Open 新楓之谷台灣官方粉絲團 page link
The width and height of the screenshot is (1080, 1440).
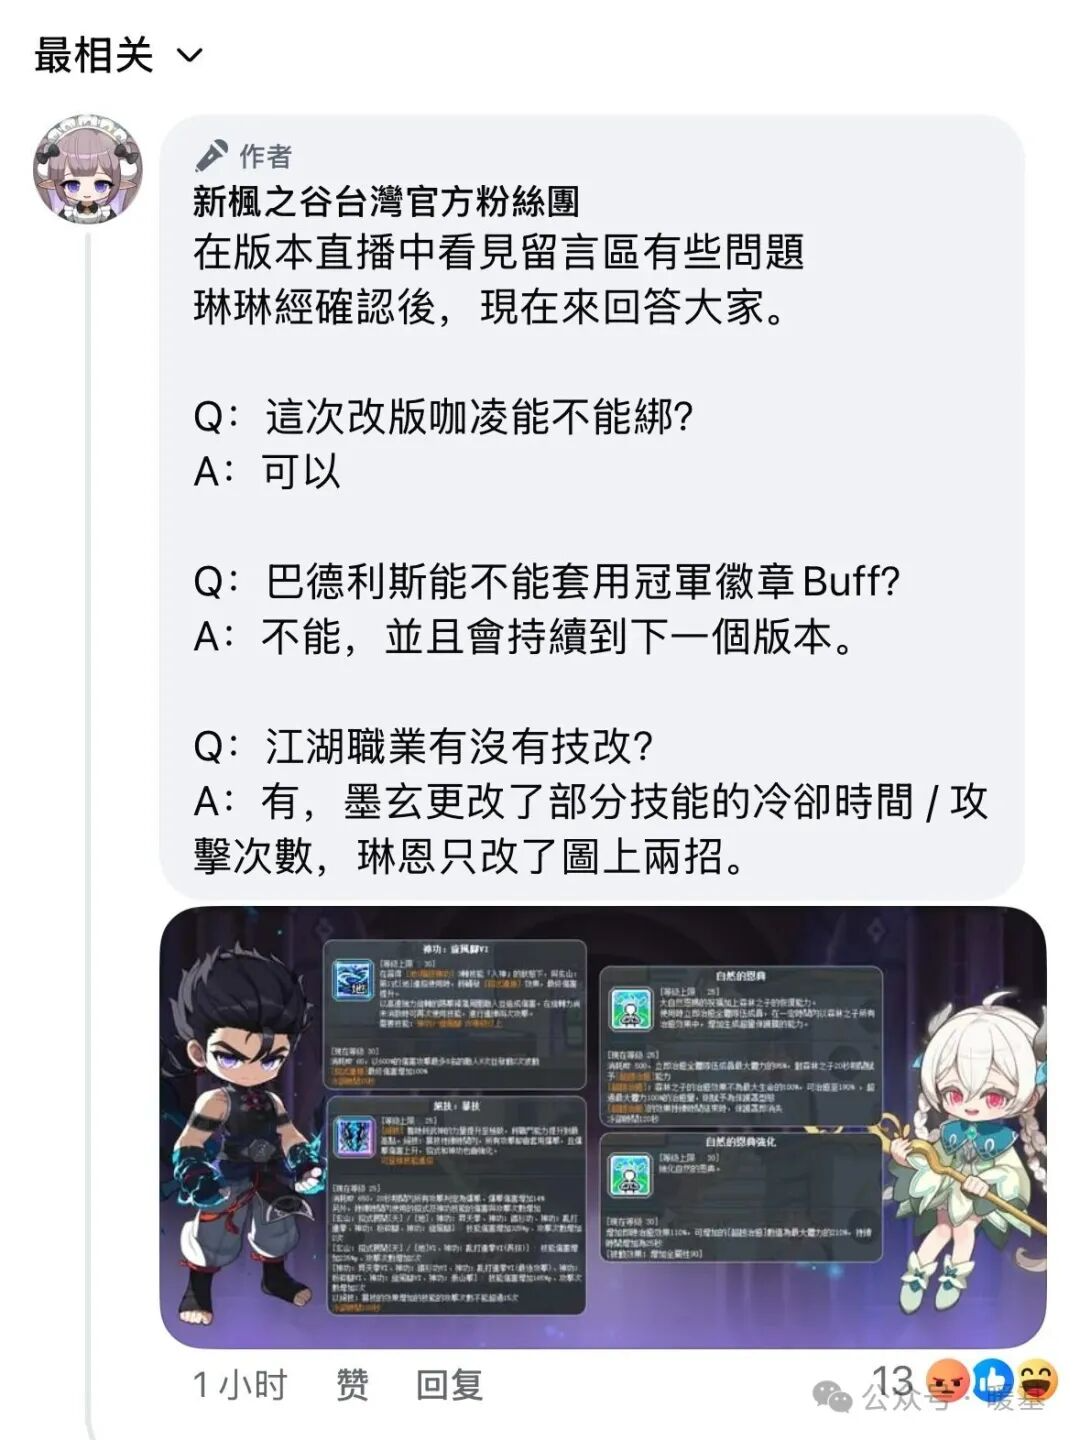[386, 202]
